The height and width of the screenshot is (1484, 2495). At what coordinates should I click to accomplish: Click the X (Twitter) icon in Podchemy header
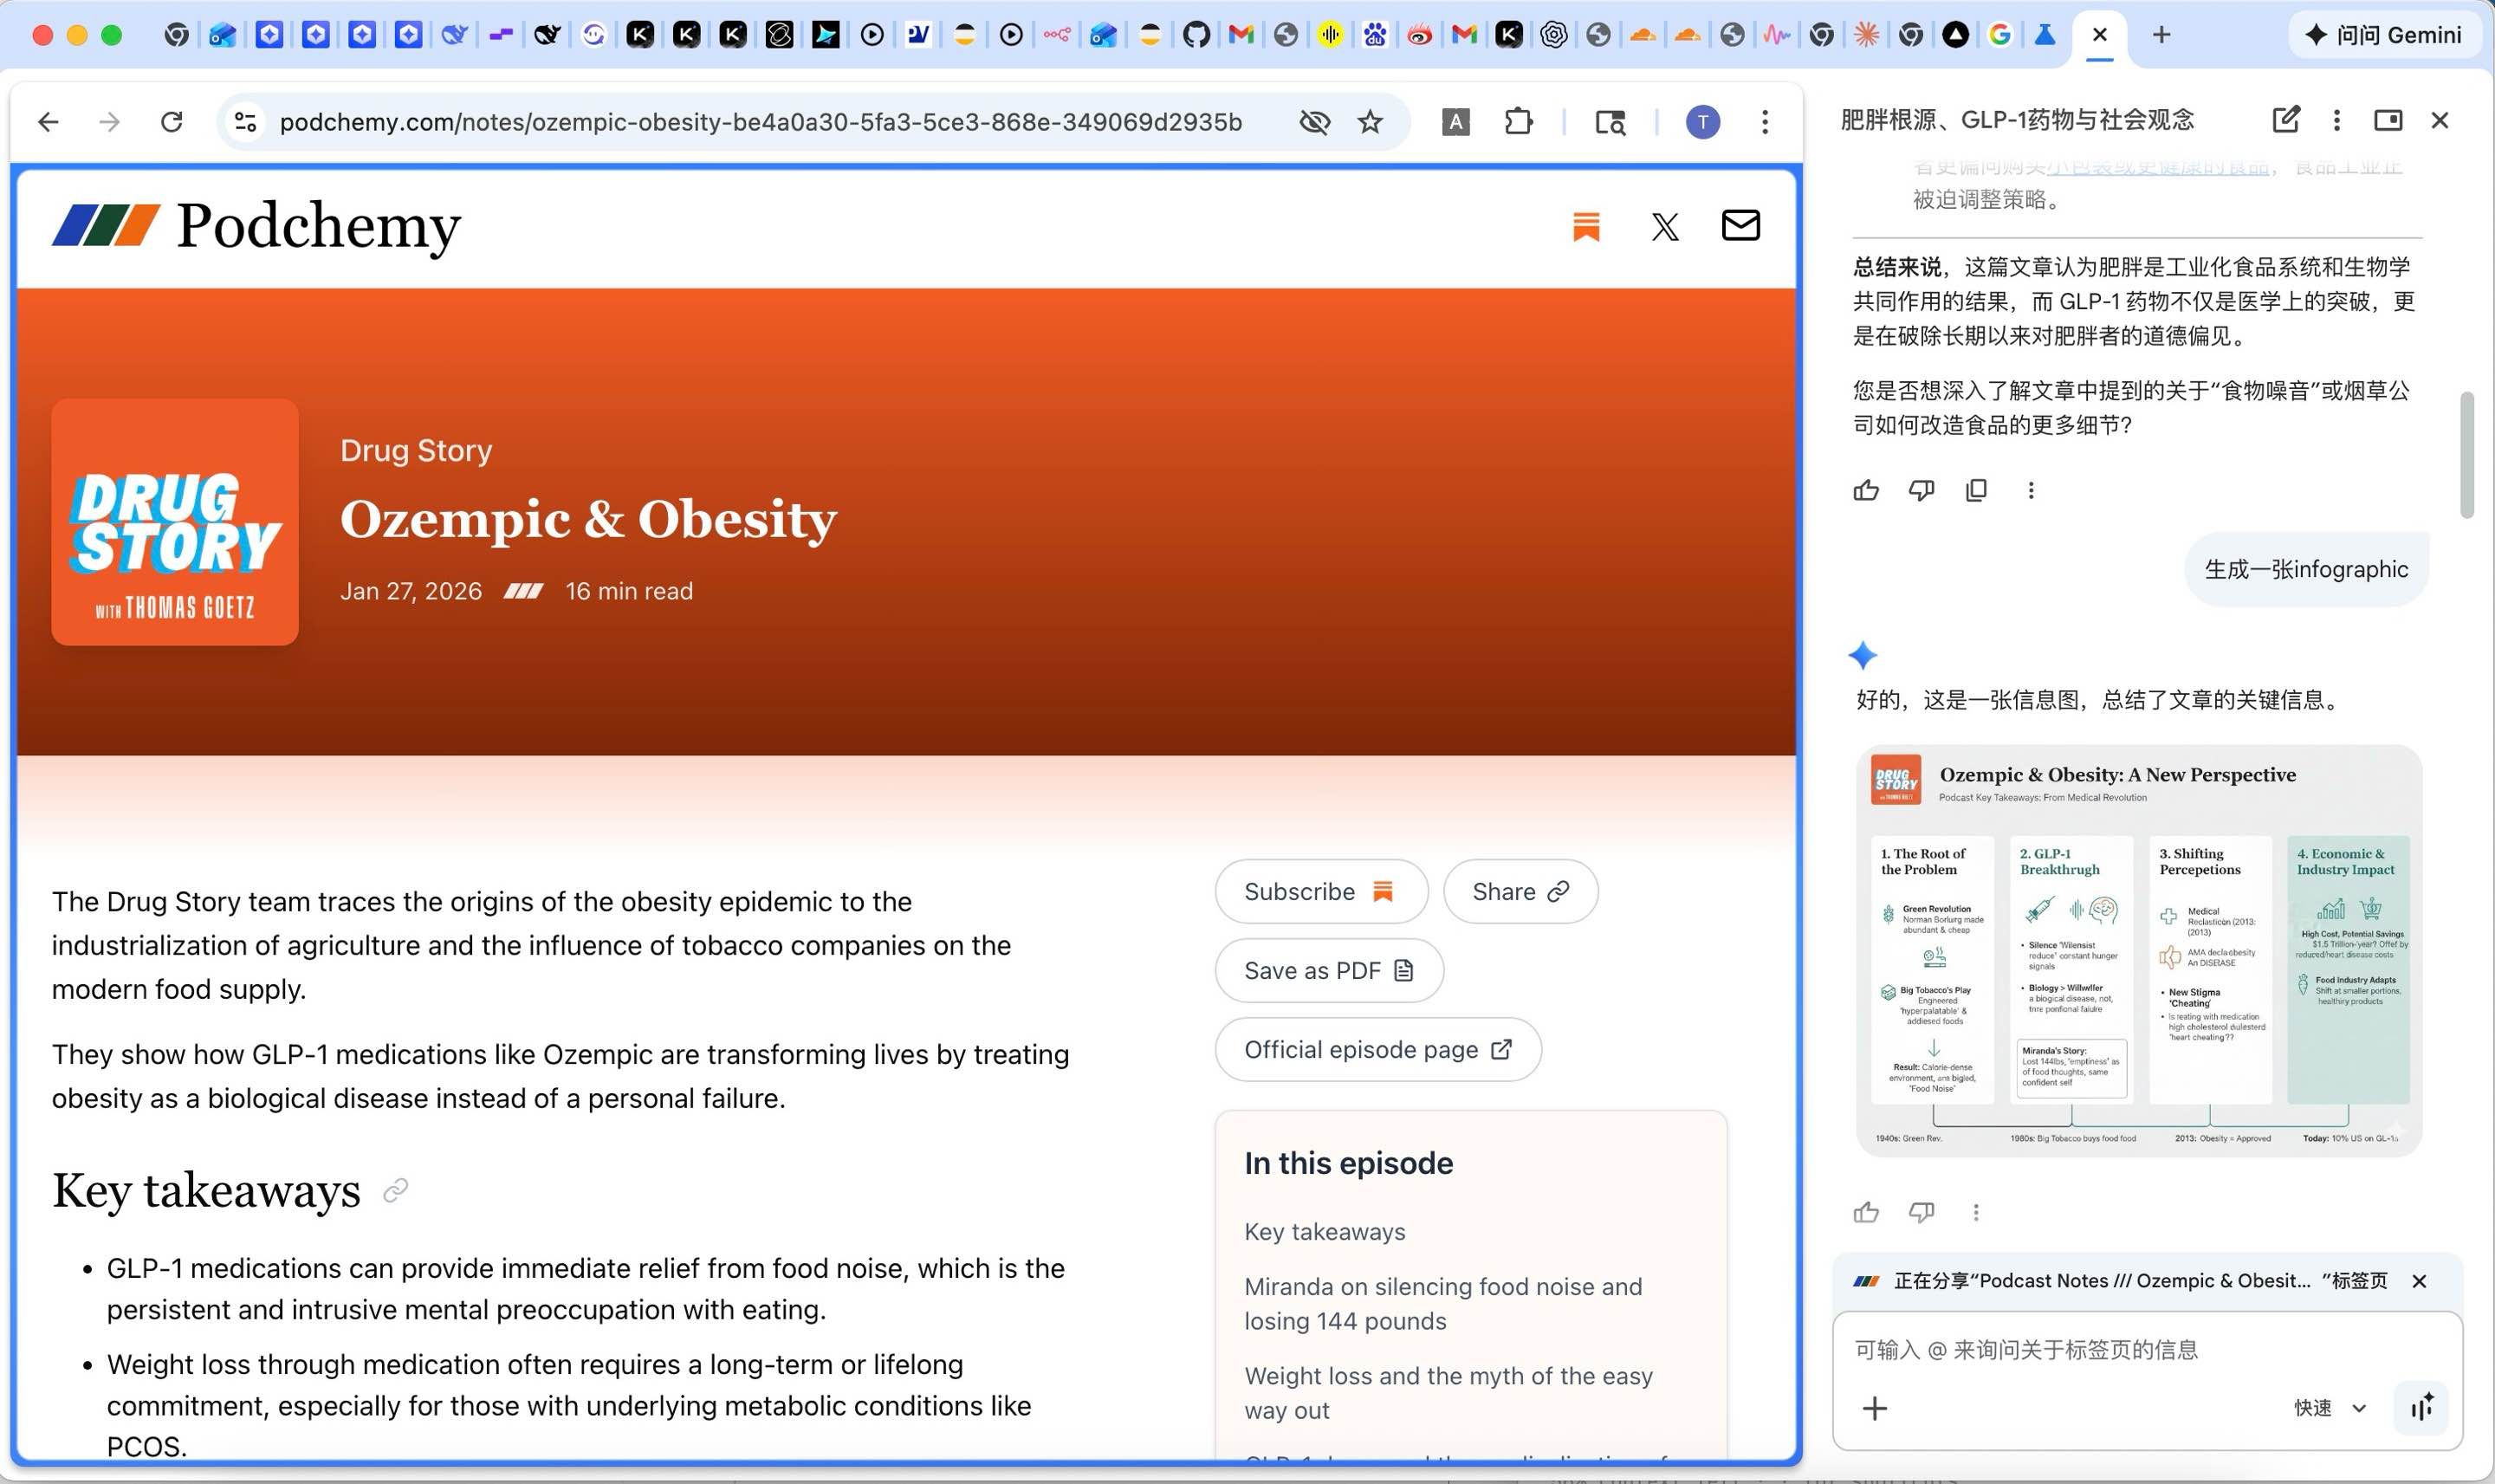(x=1664, y=227)
